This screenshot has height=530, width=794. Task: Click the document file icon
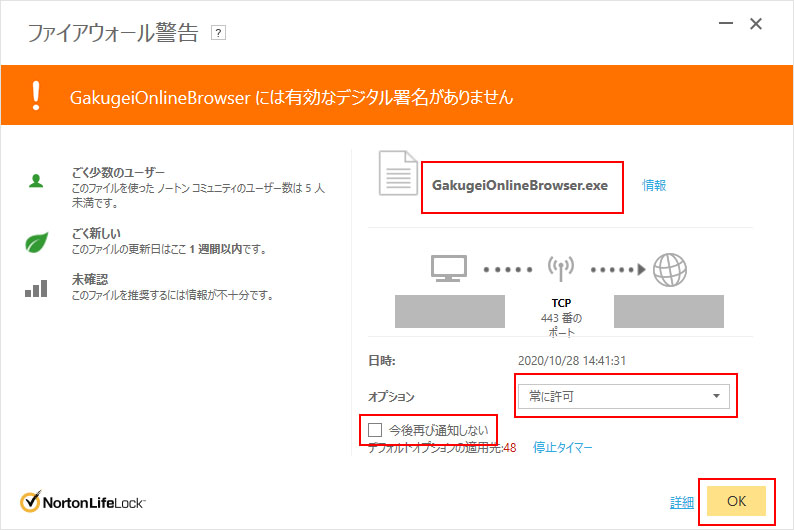[x=397, y=174]
